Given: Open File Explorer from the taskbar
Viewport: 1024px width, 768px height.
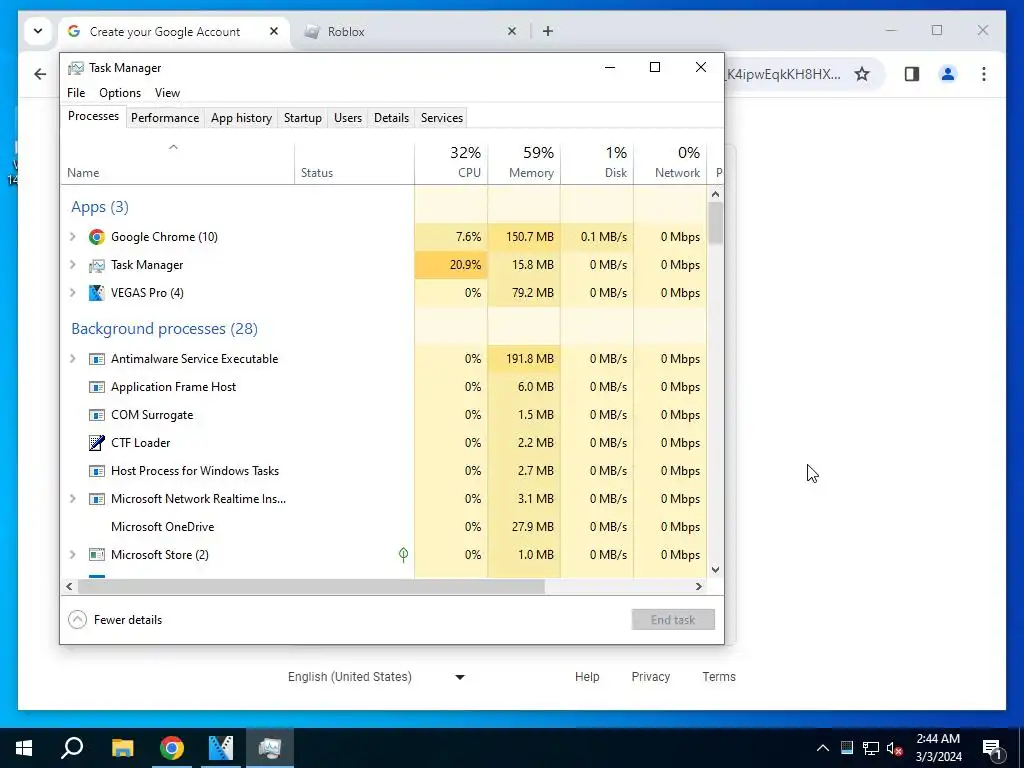Looking at the screenshot, I should 122,748.
